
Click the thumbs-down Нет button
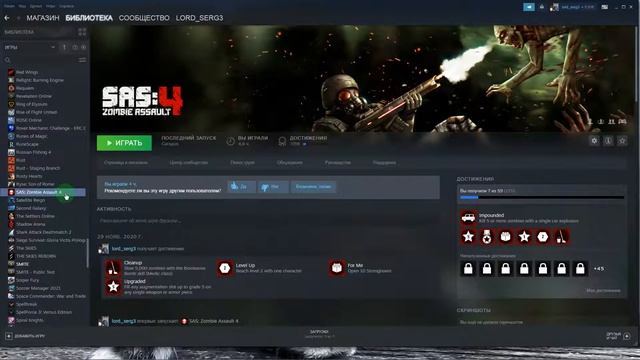[x=273, y=187]
